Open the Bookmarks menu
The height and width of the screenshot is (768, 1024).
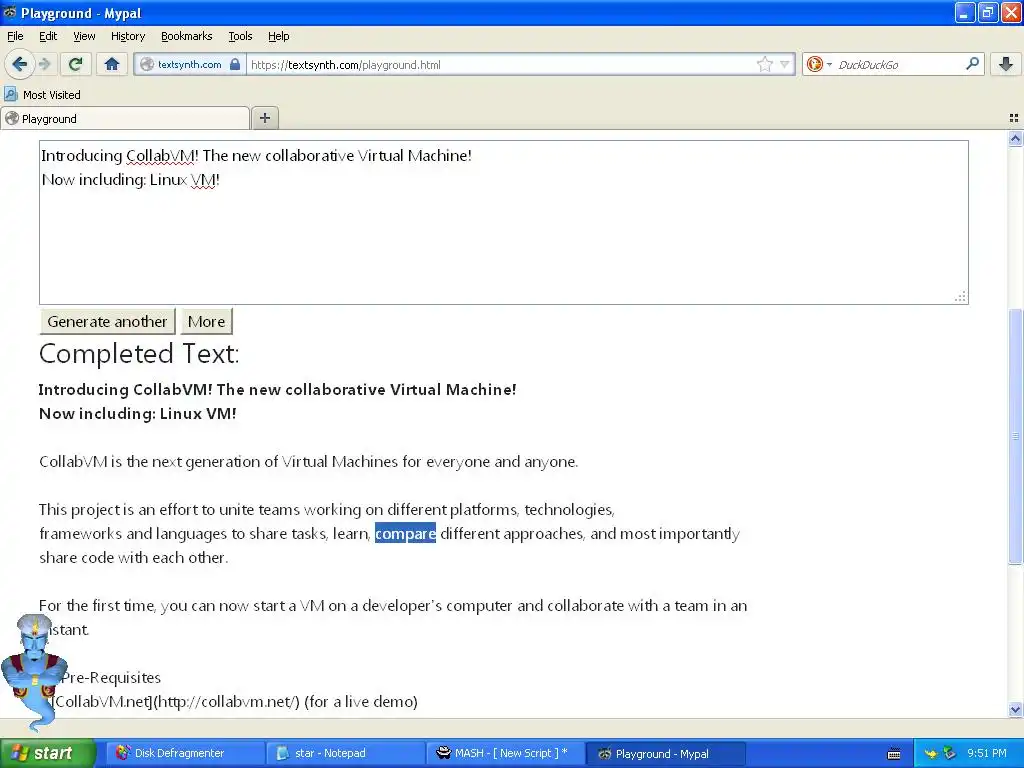[x=187, y=36]
